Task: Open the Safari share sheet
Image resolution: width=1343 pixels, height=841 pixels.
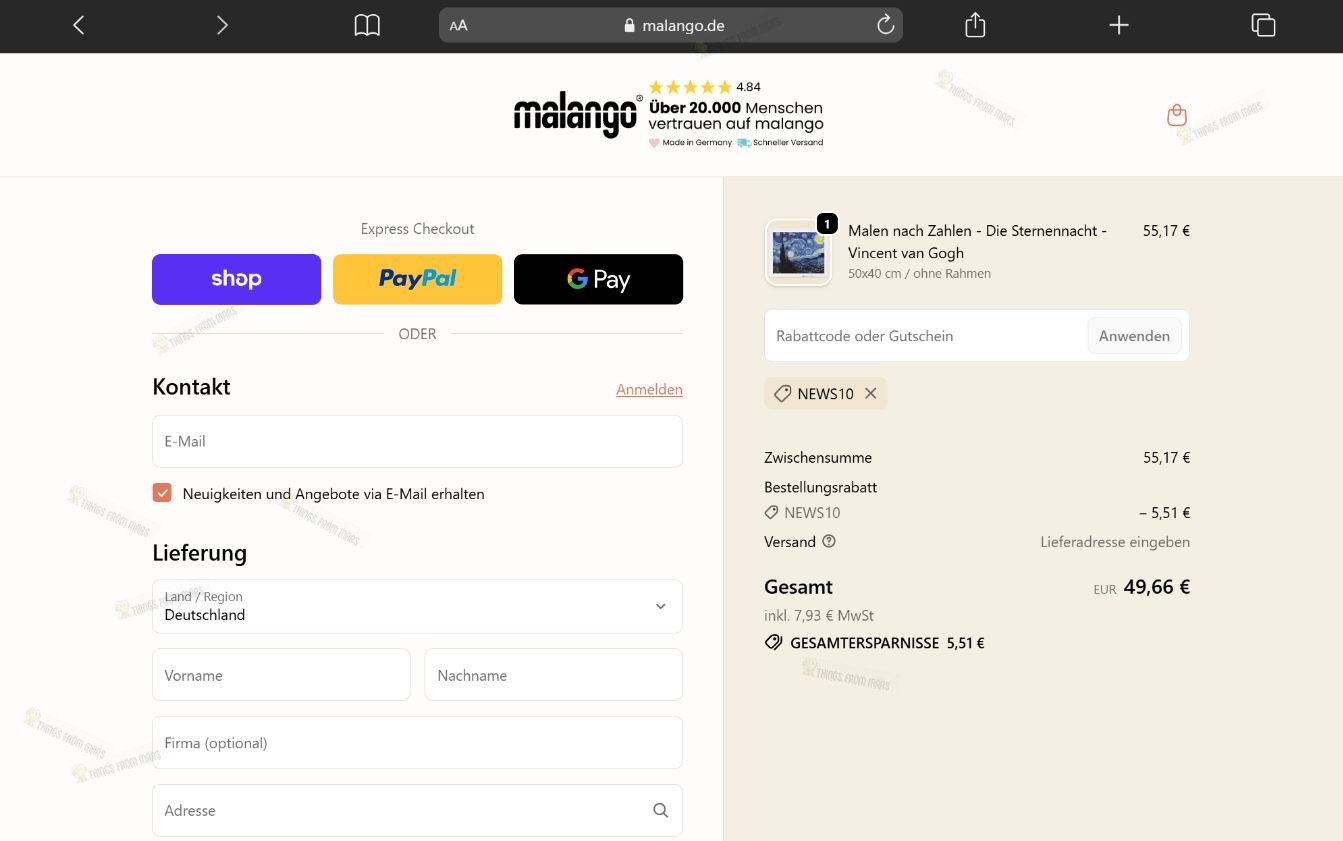Action: (975, 25)
